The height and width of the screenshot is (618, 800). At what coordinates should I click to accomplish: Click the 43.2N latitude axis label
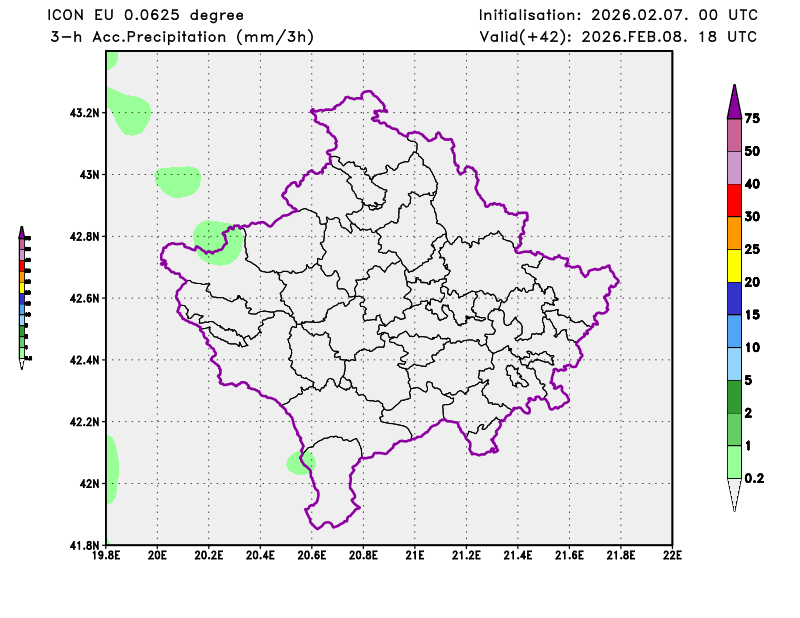click(84, 113)
